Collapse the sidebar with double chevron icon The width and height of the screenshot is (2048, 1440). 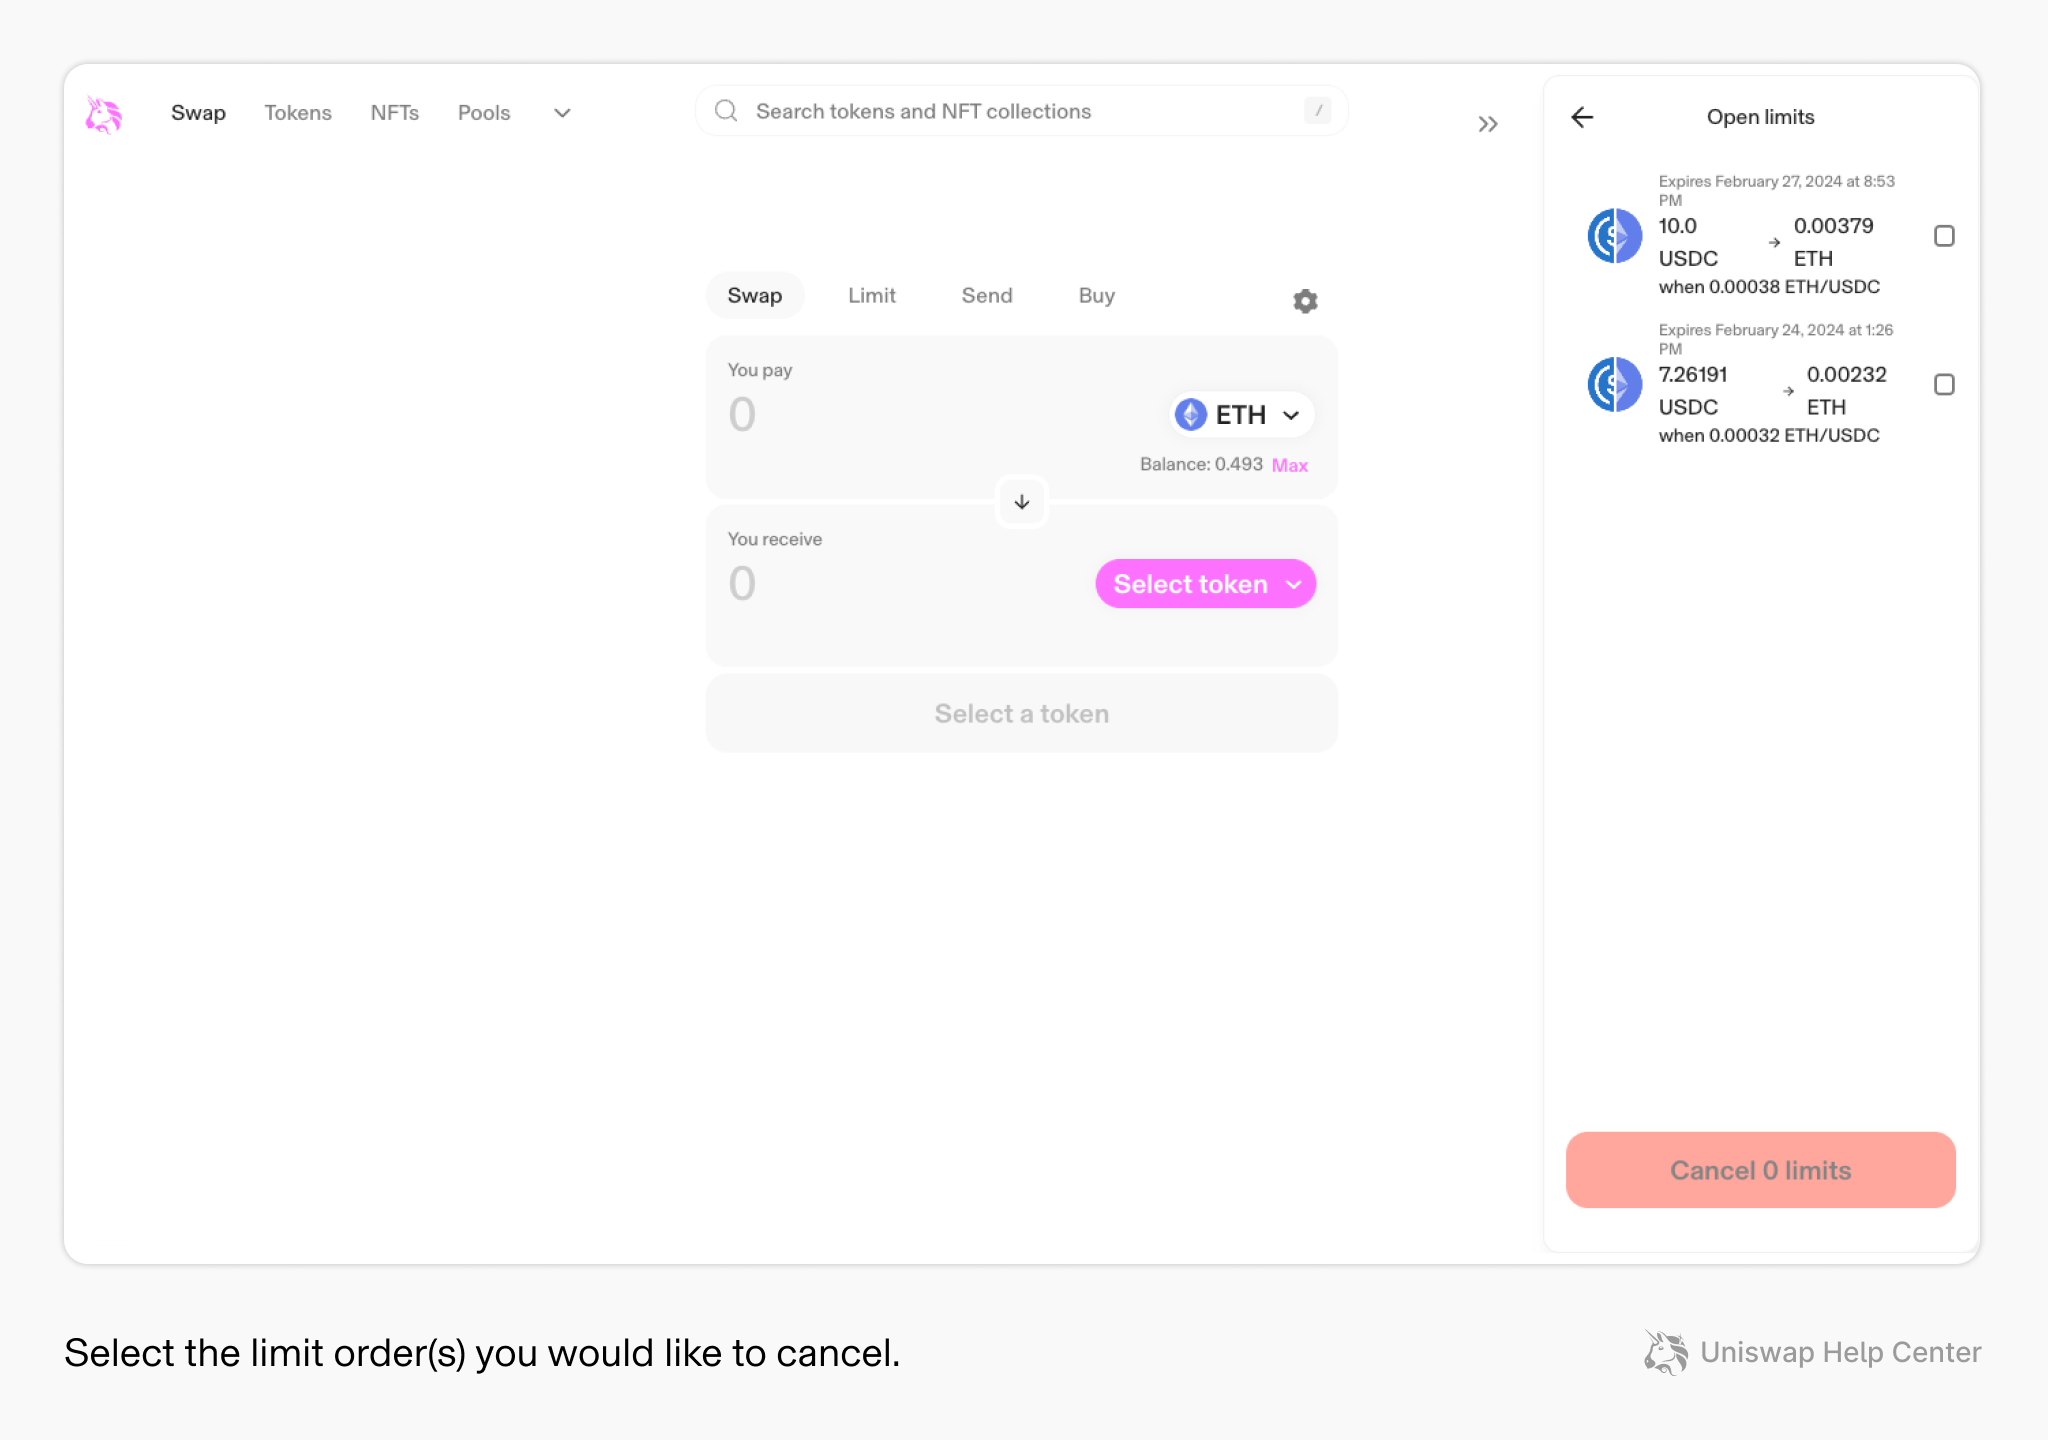pos(1488,124)
